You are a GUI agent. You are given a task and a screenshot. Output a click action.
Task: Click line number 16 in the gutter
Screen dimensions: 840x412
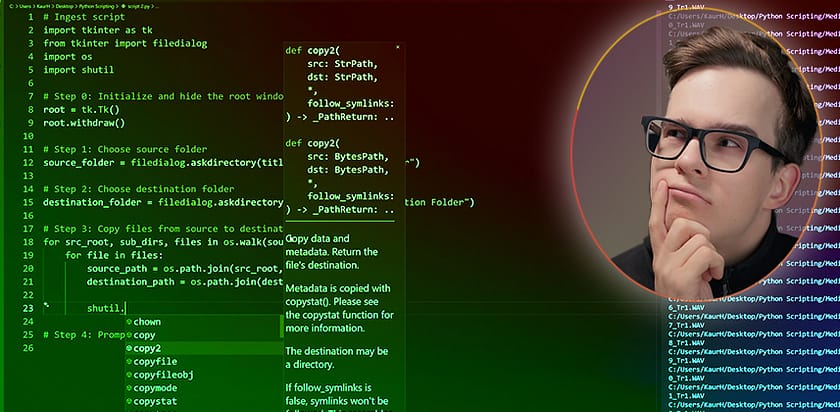coord(28,215)
